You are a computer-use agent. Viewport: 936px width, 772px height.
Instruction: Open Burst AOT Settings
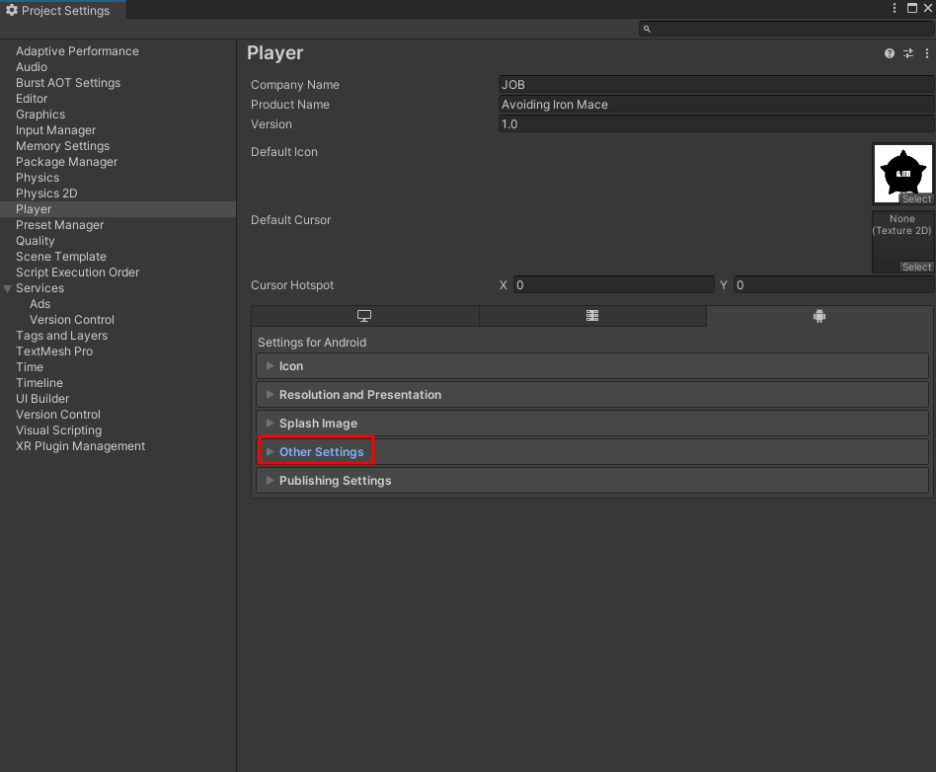[68, 83]
